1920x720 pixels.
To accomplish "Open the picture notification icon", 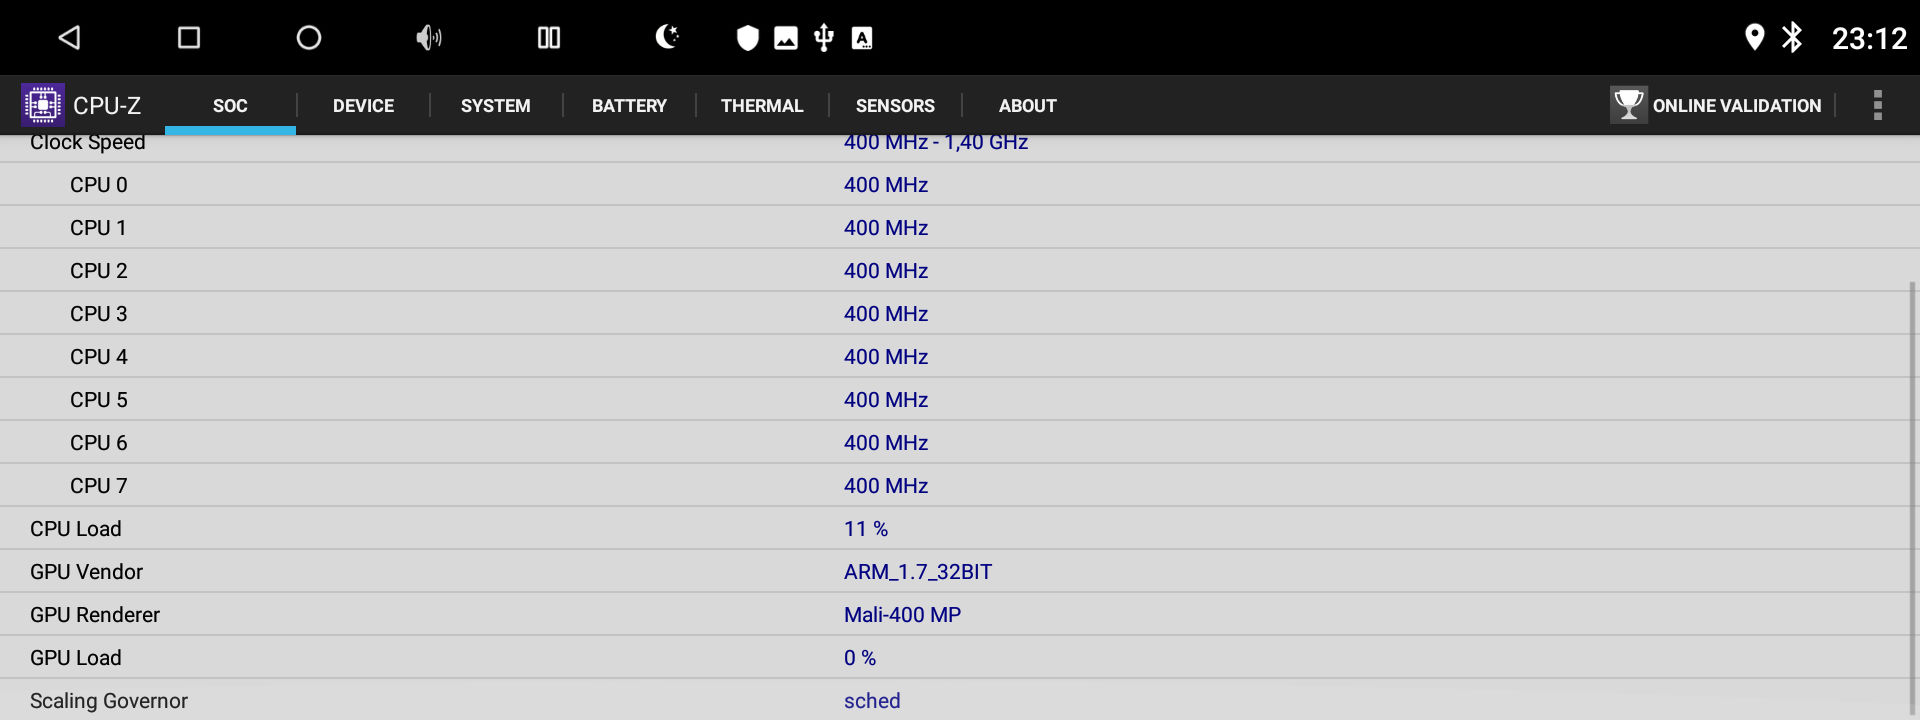I will pyautogui.click(x=786, y=38).
